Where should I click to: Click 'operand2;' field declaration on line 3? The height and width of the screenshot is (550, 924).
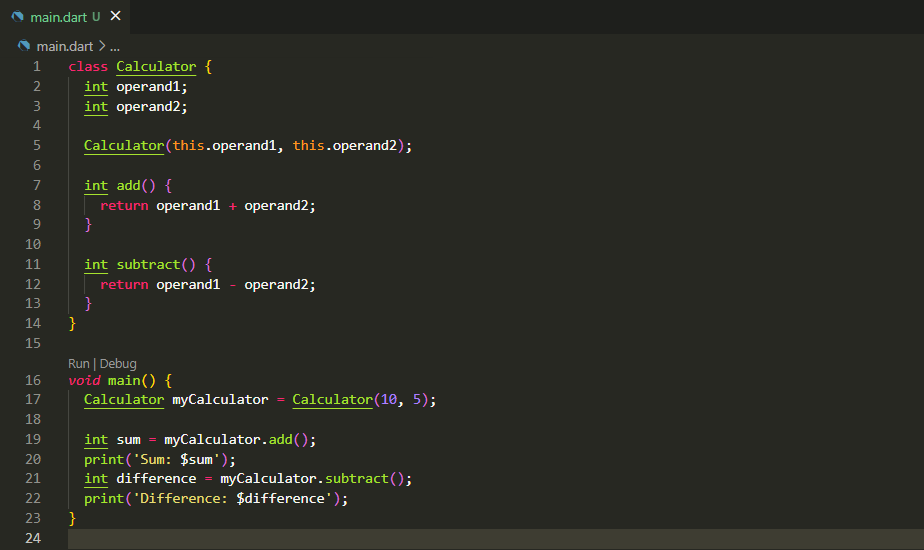[x=151, y=107]
